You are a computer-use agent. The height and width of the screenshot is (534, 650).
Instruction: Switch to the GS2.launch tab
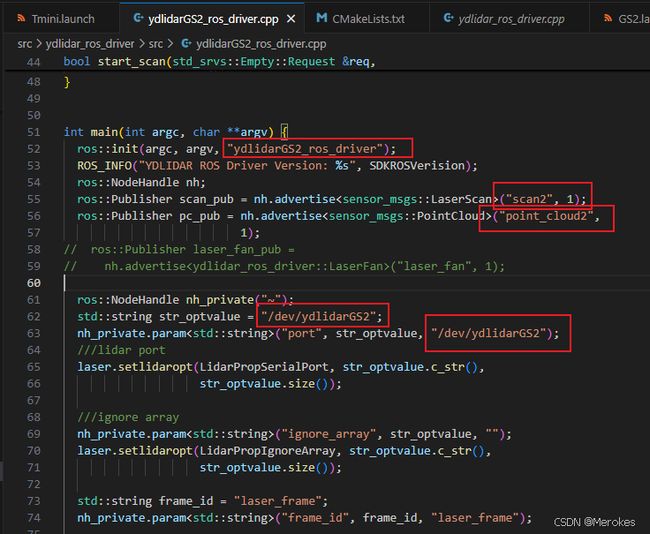tap(633, 19)
